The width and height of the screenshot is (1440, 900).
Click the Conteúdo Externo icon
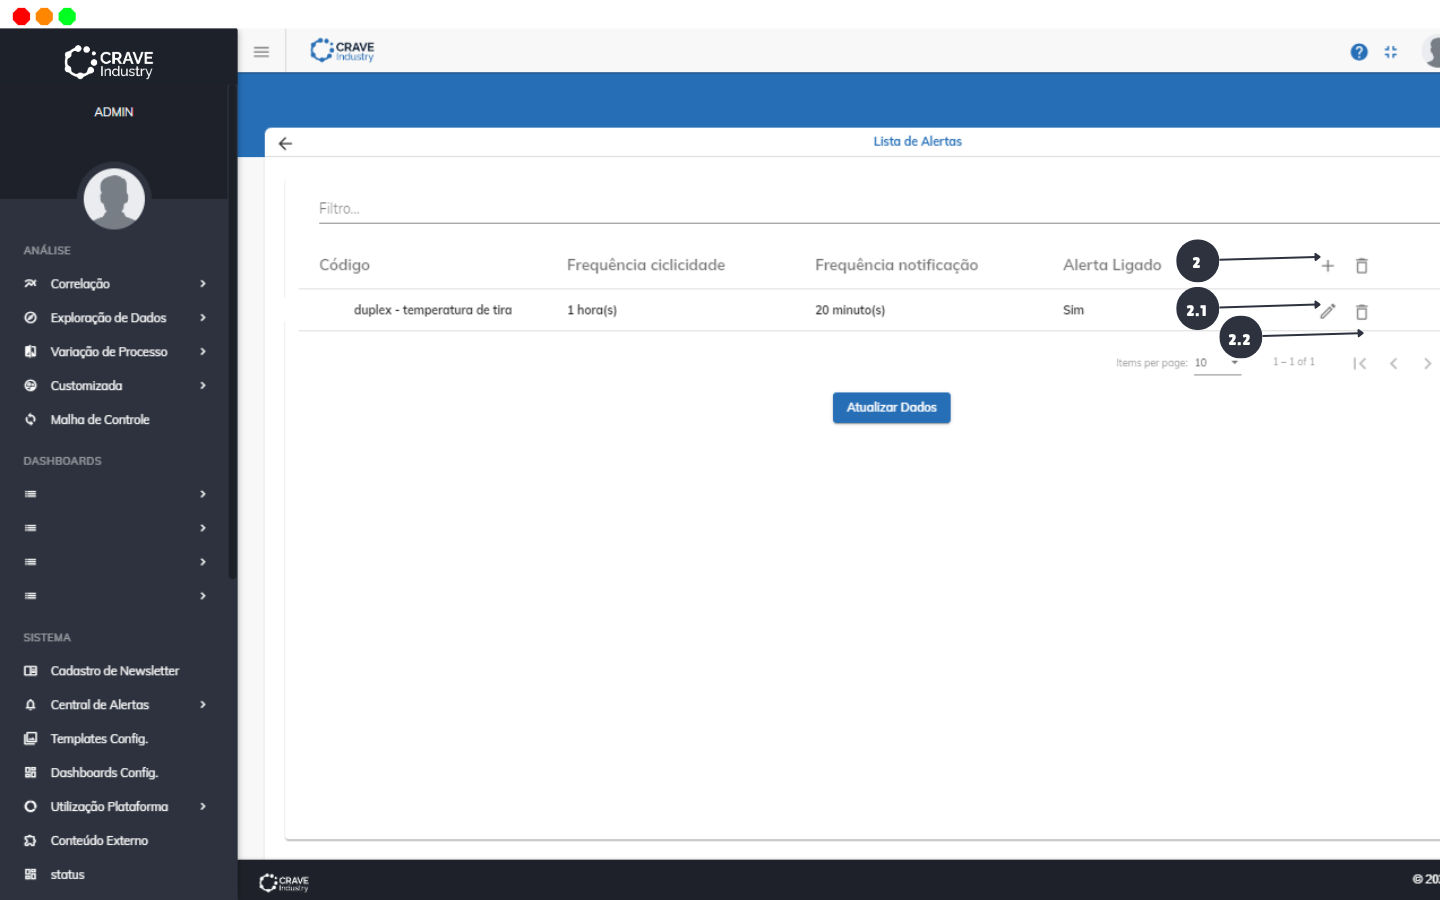click(x=30, y=841)
